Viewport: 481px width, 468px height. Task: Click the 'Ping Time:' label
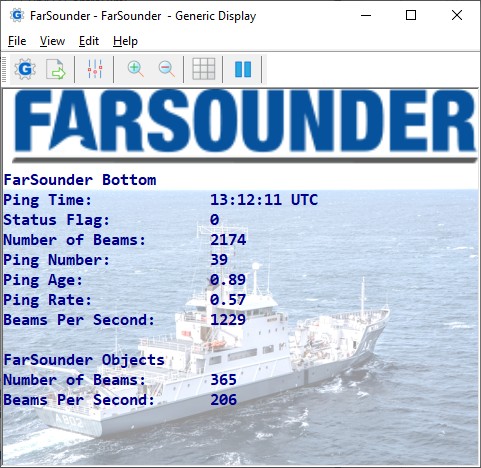(47, 200)
